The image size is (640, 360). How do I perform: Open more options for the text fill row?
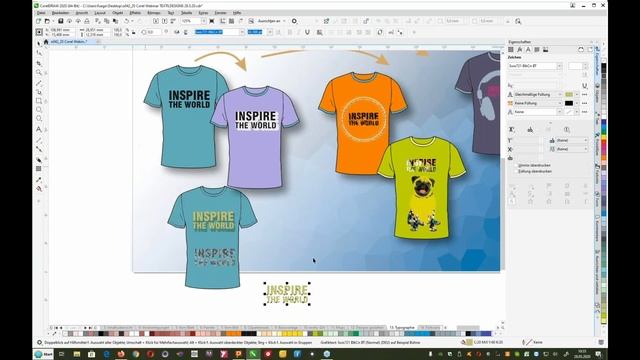[584, 94]
